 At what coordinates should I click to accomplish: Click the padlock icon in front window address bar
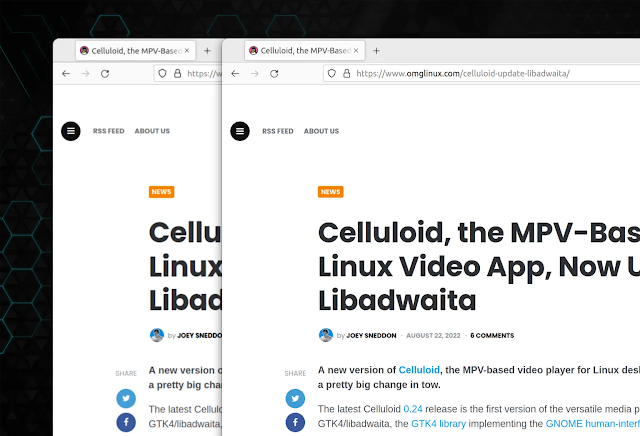click(x=347, y=73)
